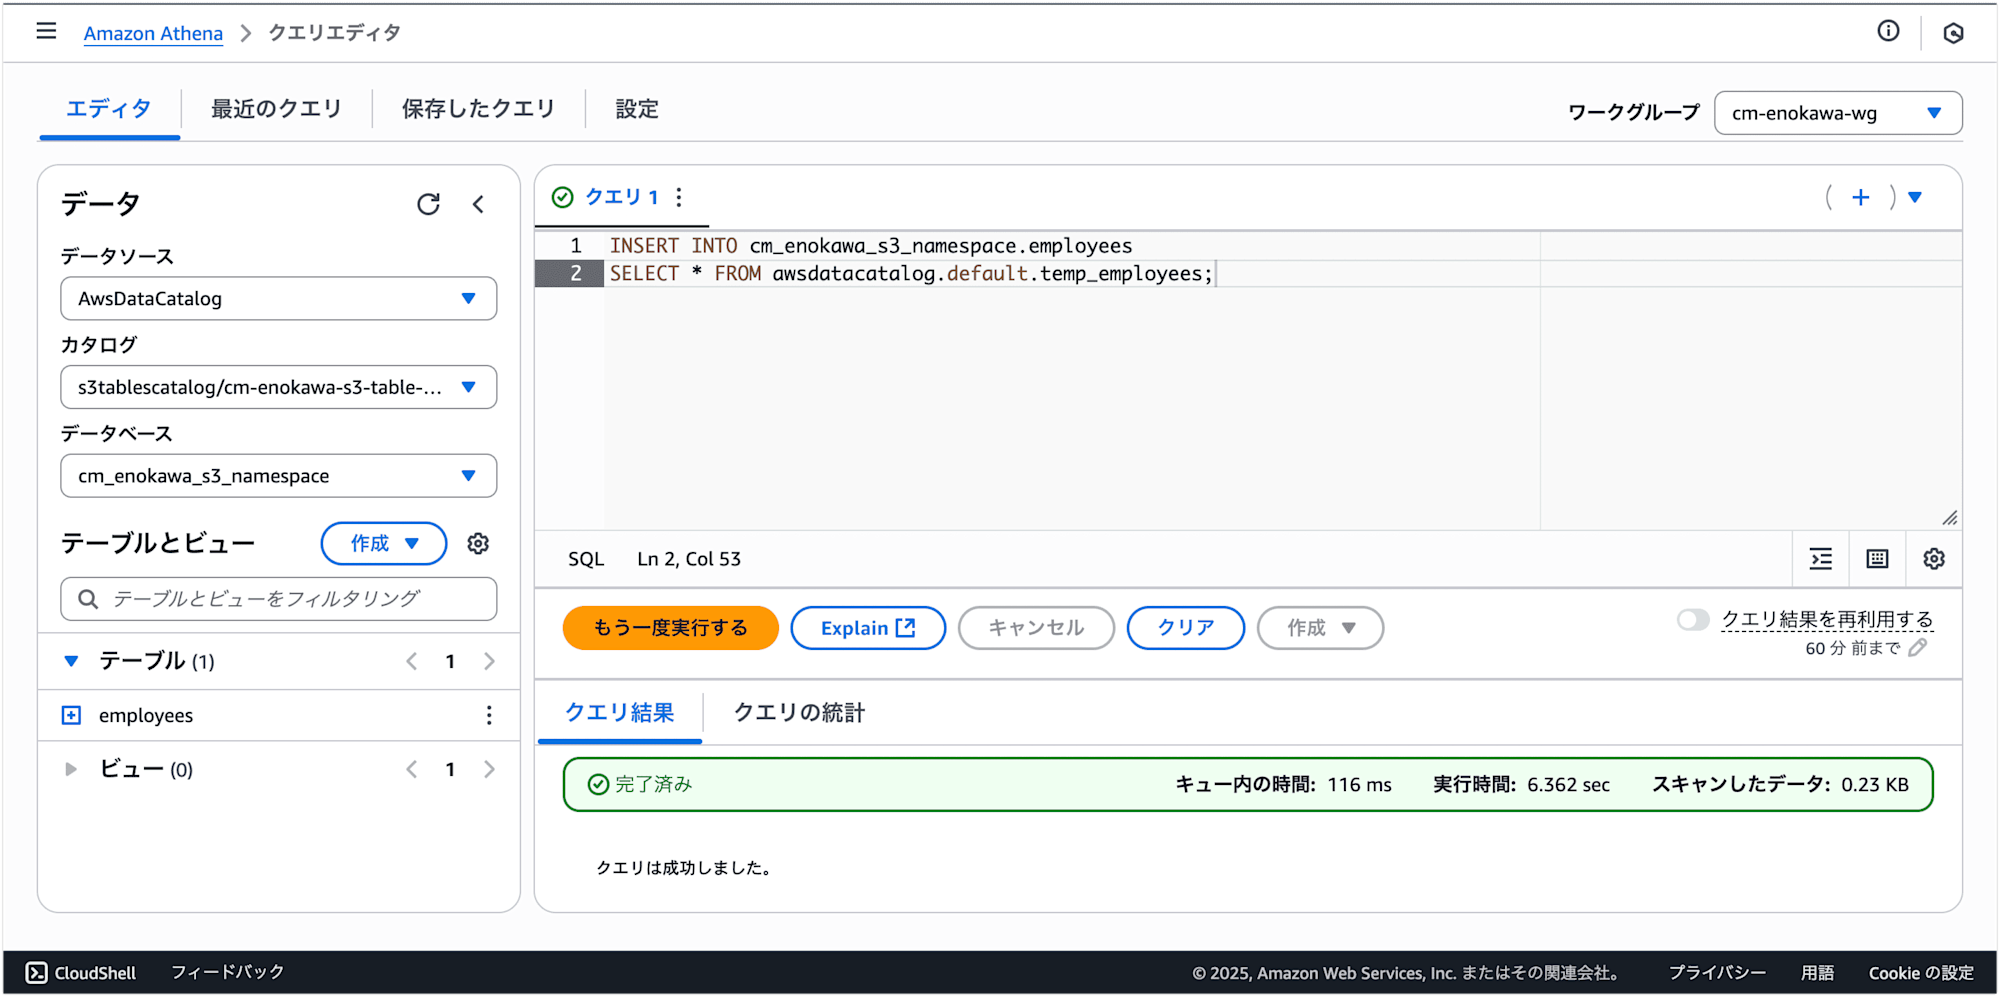Click the クエリは成功しました message
Viewport: 2000px width, 997px height.
(x=684, y=868)
